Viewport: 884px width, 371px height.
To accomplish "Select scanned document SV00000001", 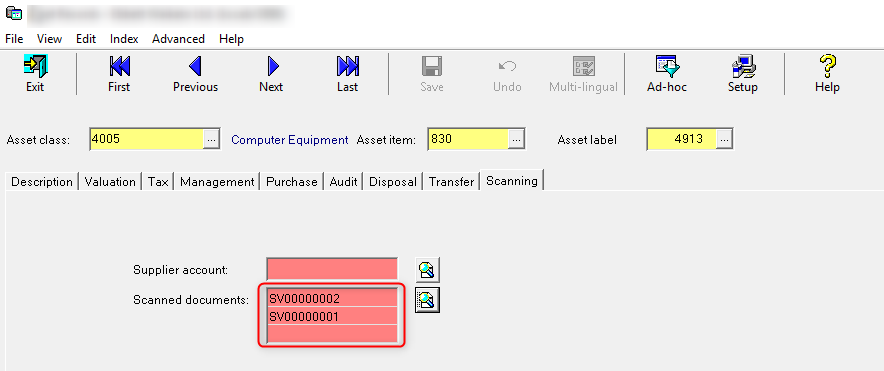I will [x=332, y=316].
